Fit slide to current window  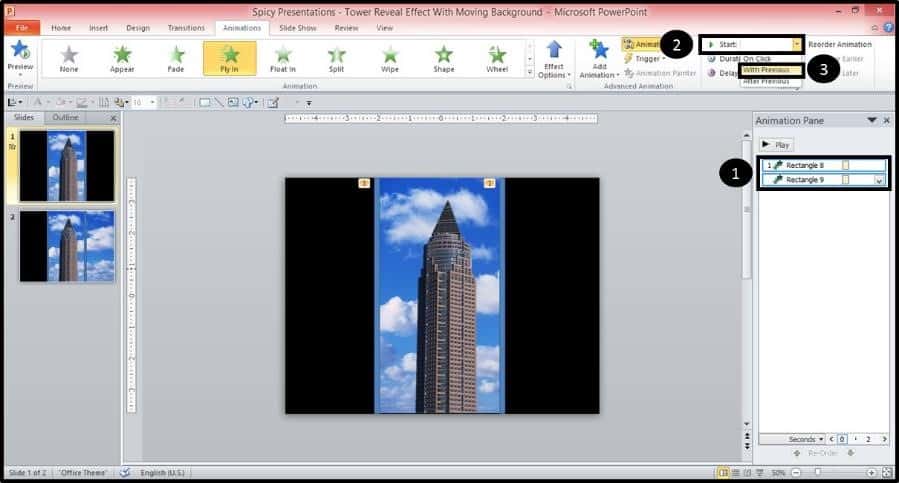pyautogui.click(x=888, y=473)
